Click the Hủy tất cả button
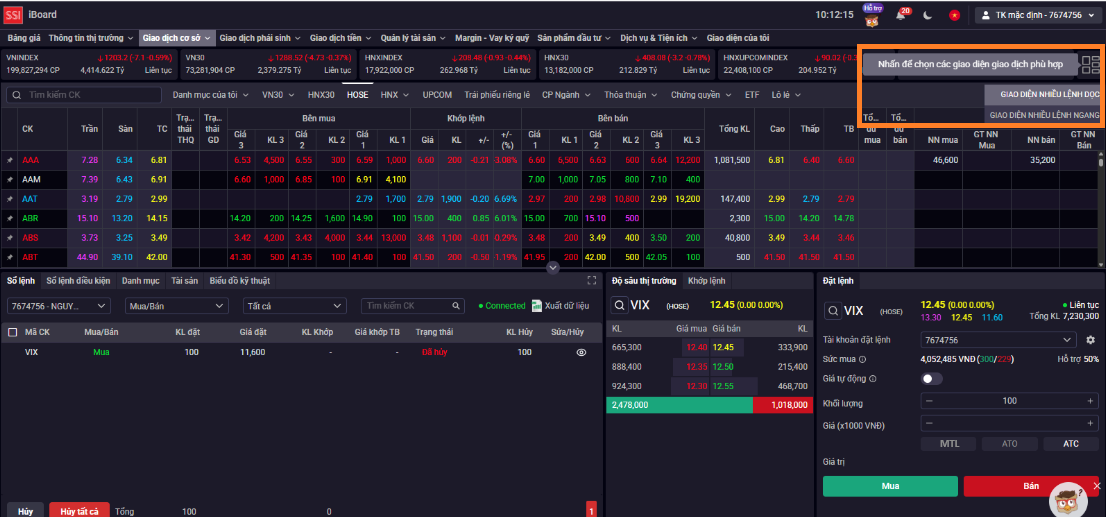Image resolution: width=1106 pixels, height=517 pixels. (78, 511)
